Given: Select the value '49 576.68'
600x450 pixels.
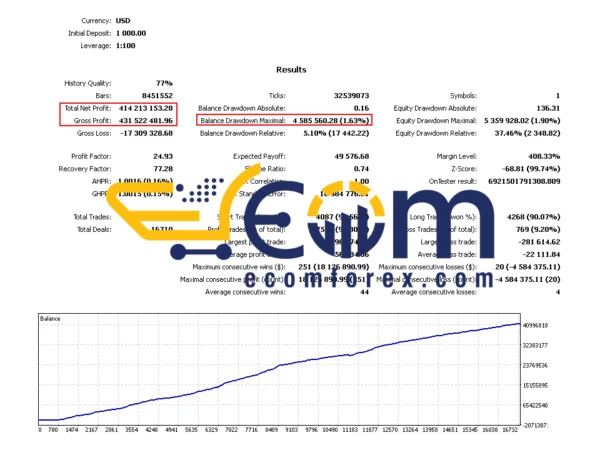Looking at the screenshot, I should click(x=352, y=157).
